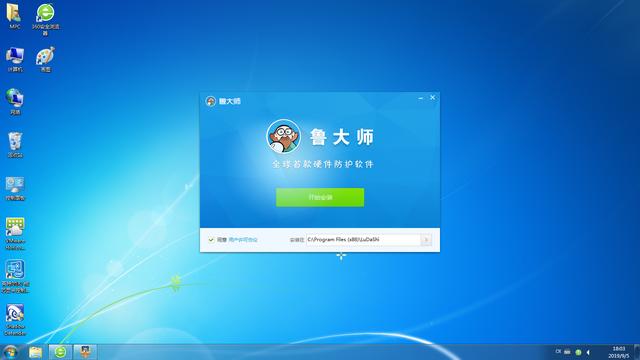The image size is (640, 360).
Task: Show hidden tray icons arrow
Action: [x=588, y=352]
